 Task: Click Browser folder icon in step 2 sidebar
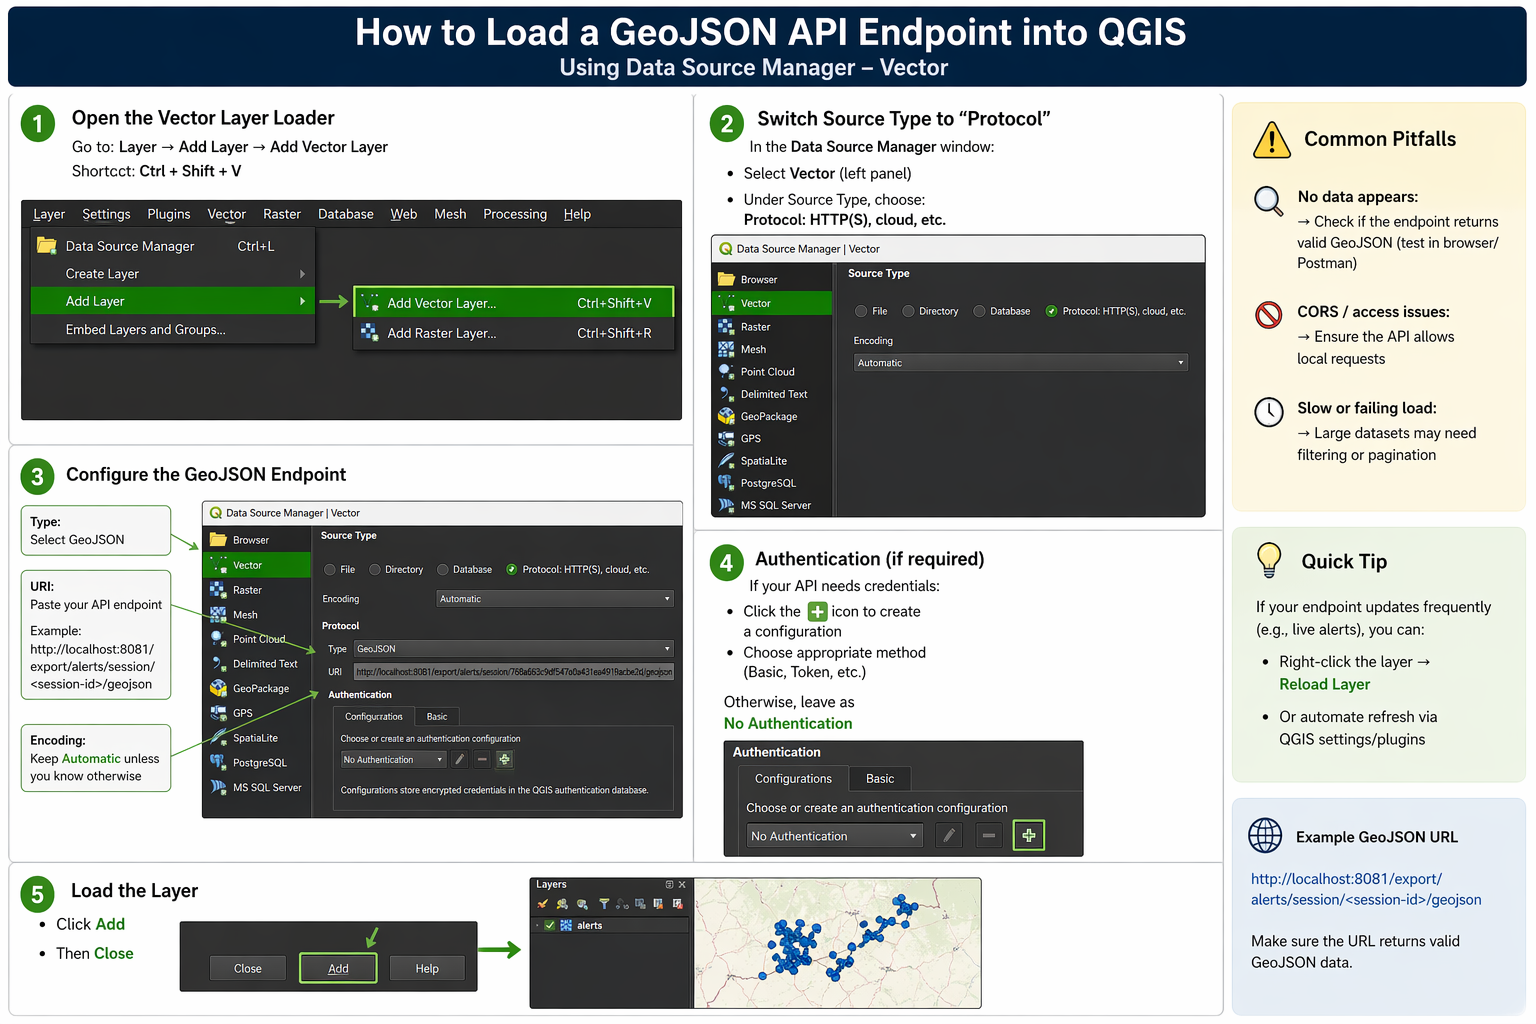726,279
